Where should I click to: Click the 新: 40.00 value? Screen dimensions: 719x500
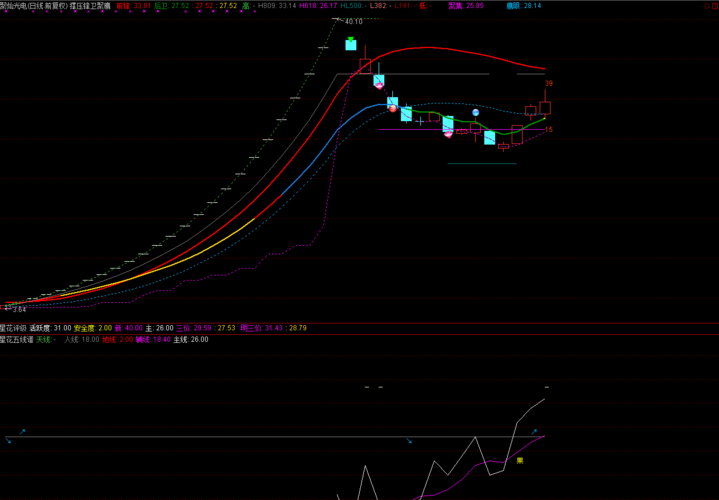(128, 328)
